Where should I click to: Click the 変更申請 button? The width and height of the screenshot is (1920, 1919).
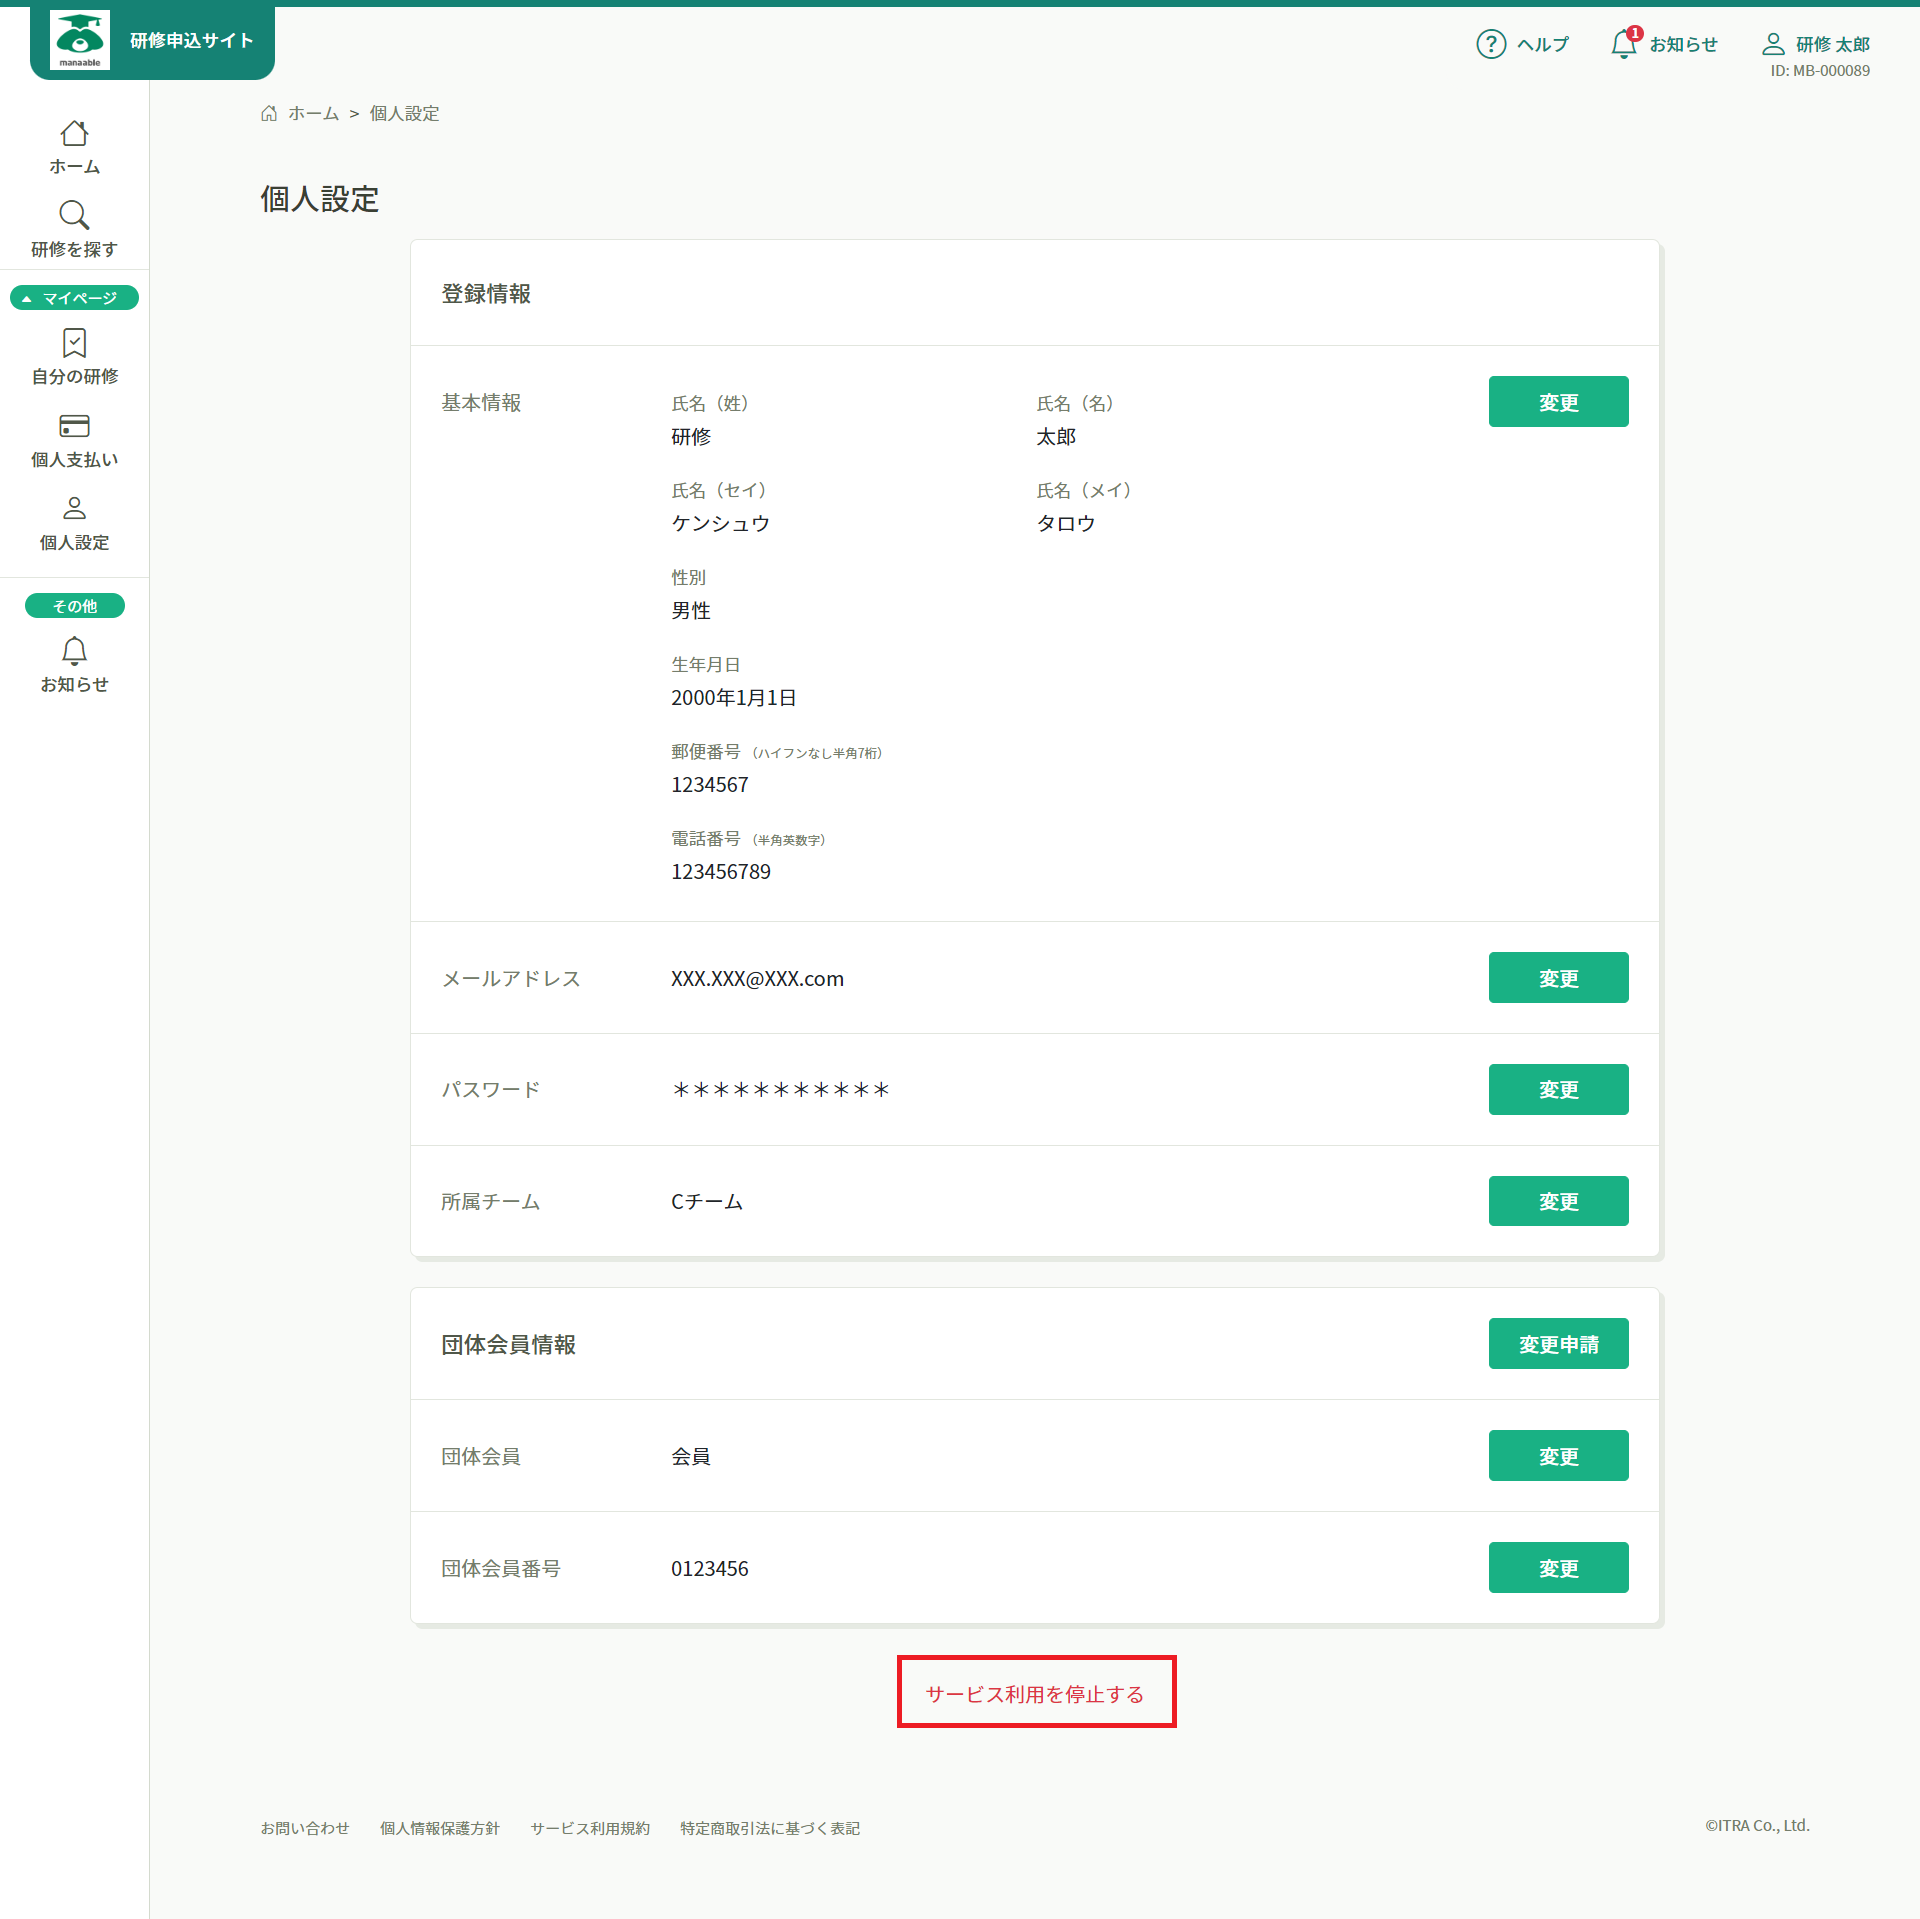coord(1558,1344)
